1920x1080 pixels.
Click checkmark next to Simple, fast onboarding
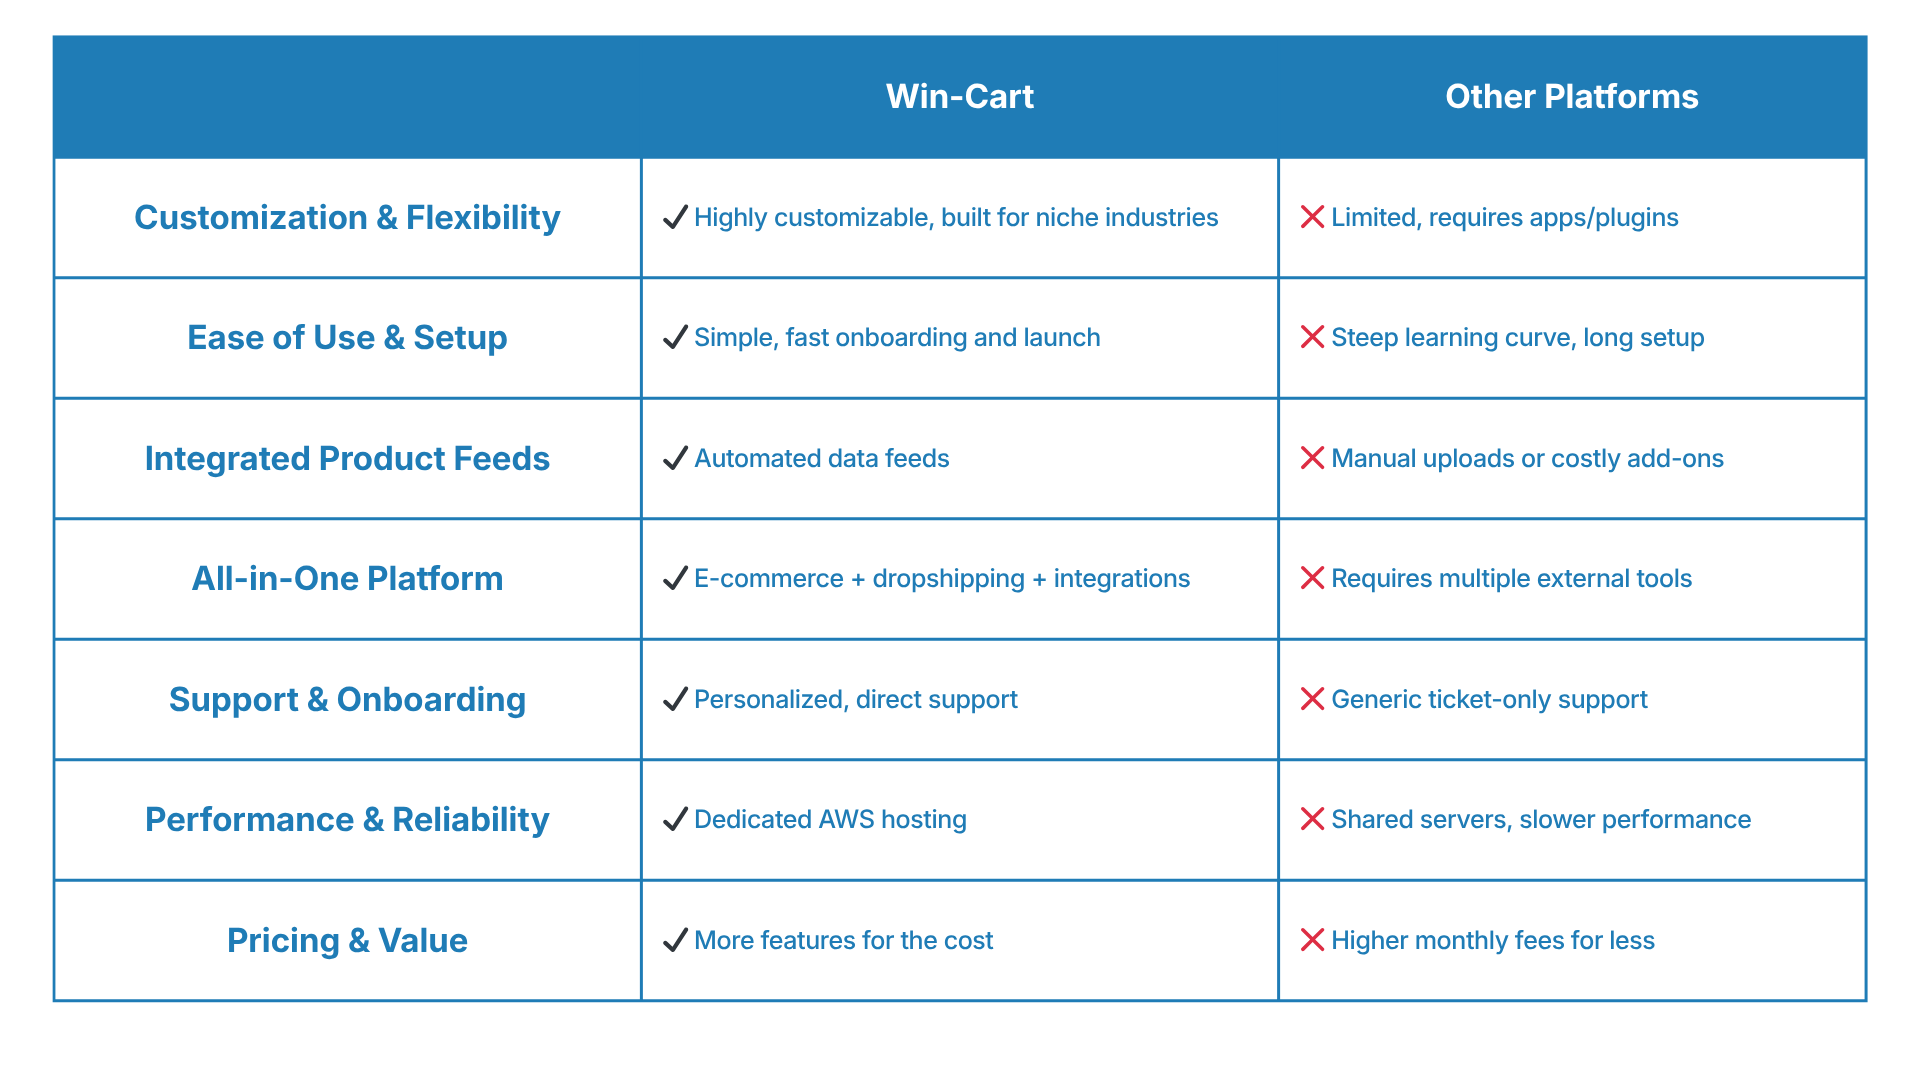click(x=676, y=337)
